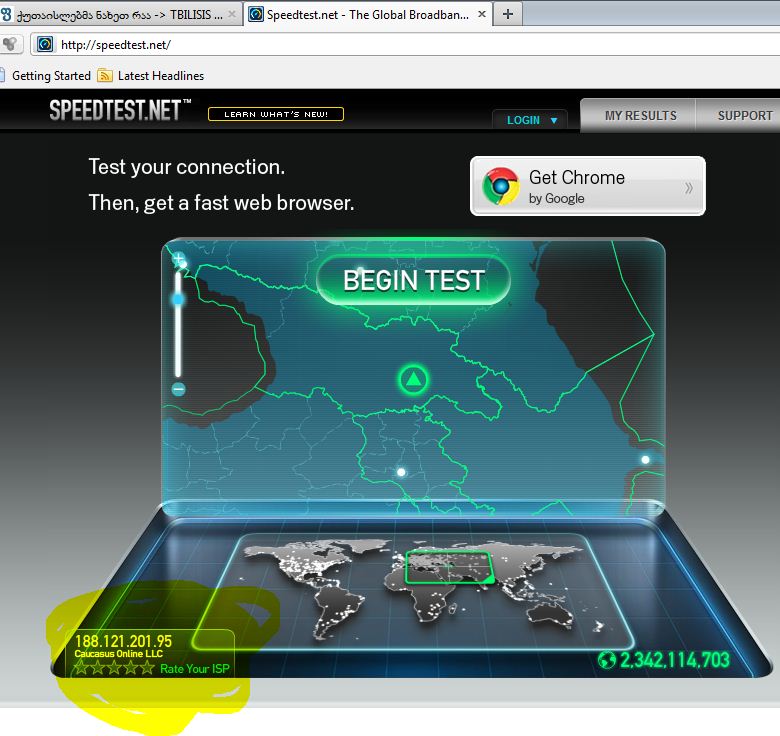Click the 2,342,114,703 test count
780x736 pixels.
[675, 660]
